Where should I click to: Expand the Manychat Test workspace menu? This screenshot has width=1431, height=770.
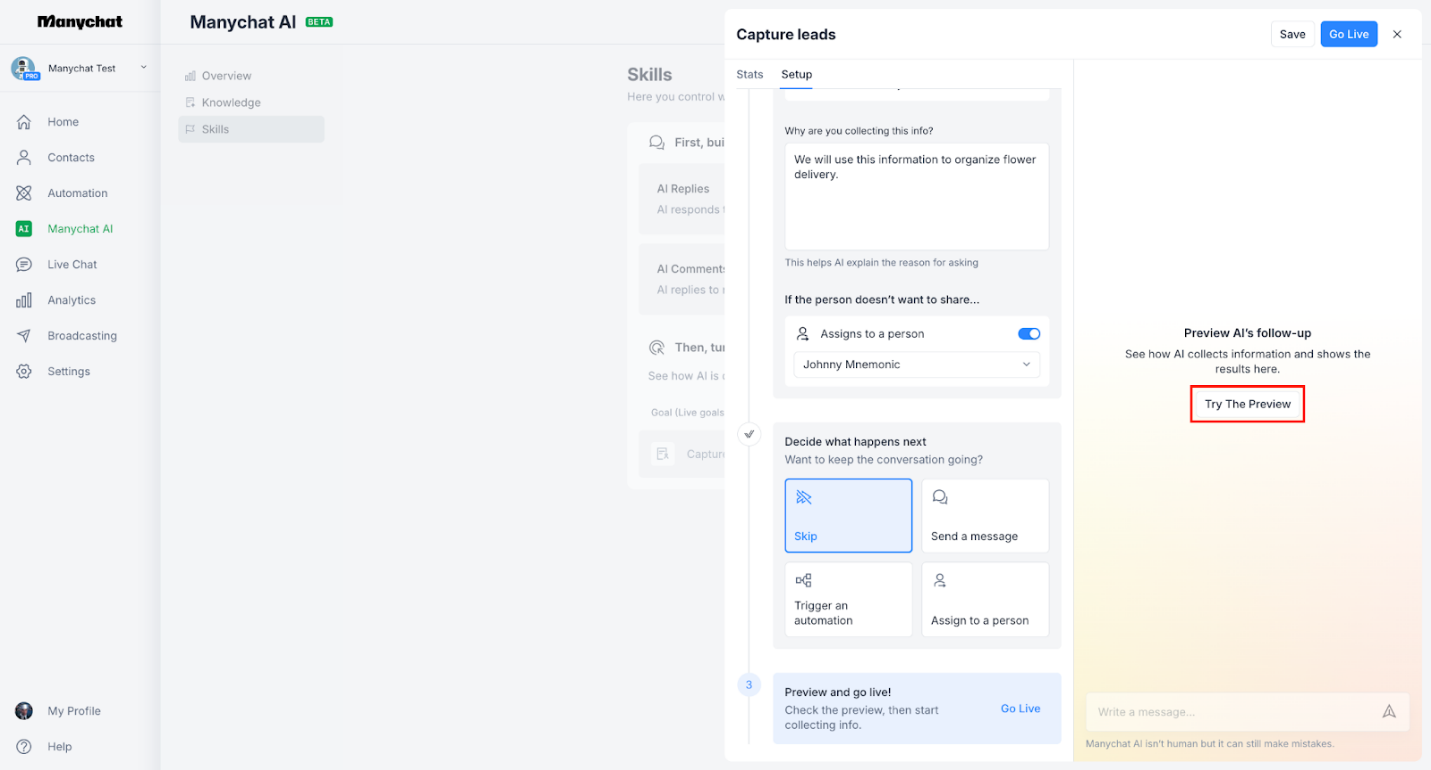(x=80, y=68)
